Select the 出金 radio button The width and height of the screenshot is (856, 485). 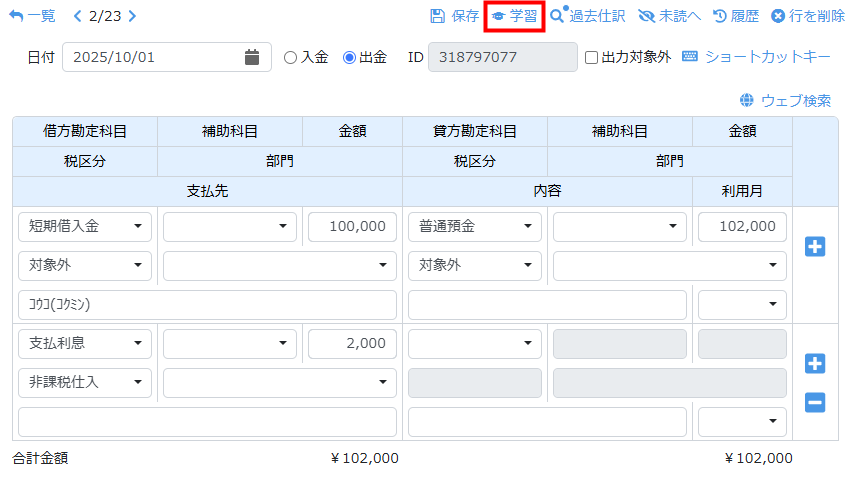click(x=349, y=58)
